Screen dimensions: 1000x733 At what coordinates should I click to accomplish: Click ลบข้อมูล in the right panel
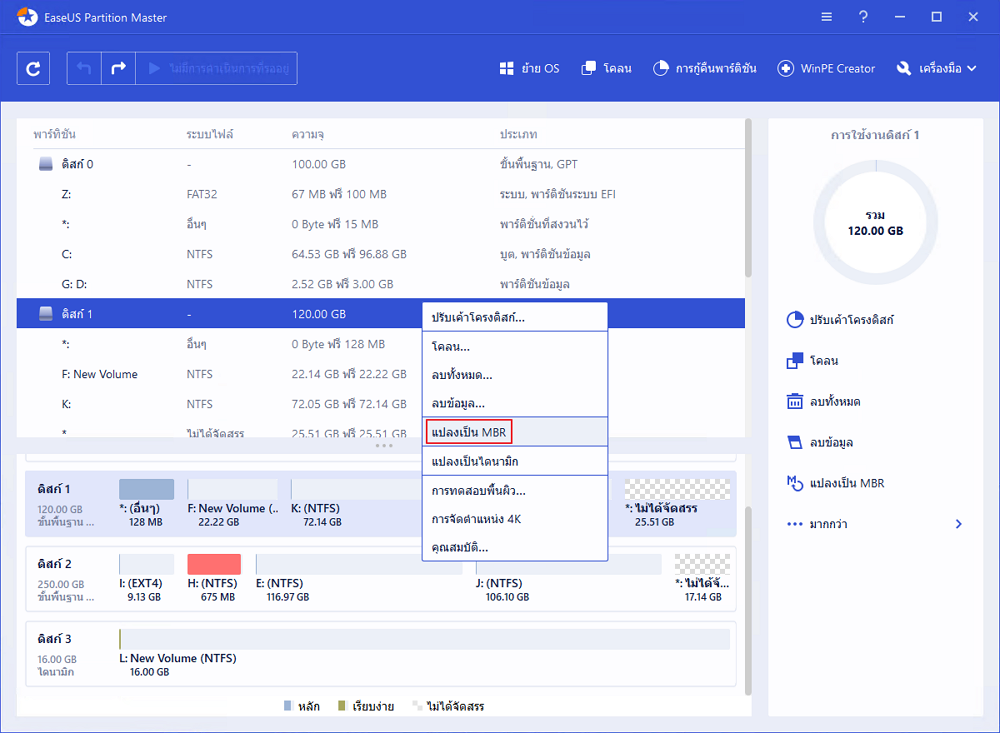point(820,442)
